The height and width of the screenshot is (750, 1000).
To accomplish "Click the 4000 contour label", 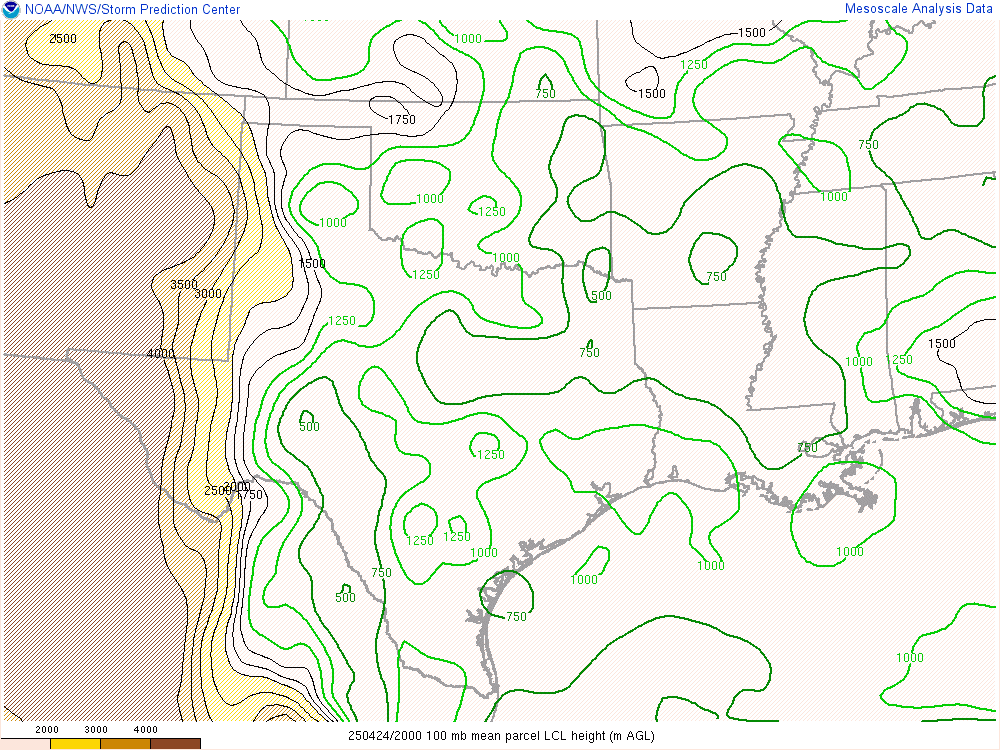I will pos(160,354).
